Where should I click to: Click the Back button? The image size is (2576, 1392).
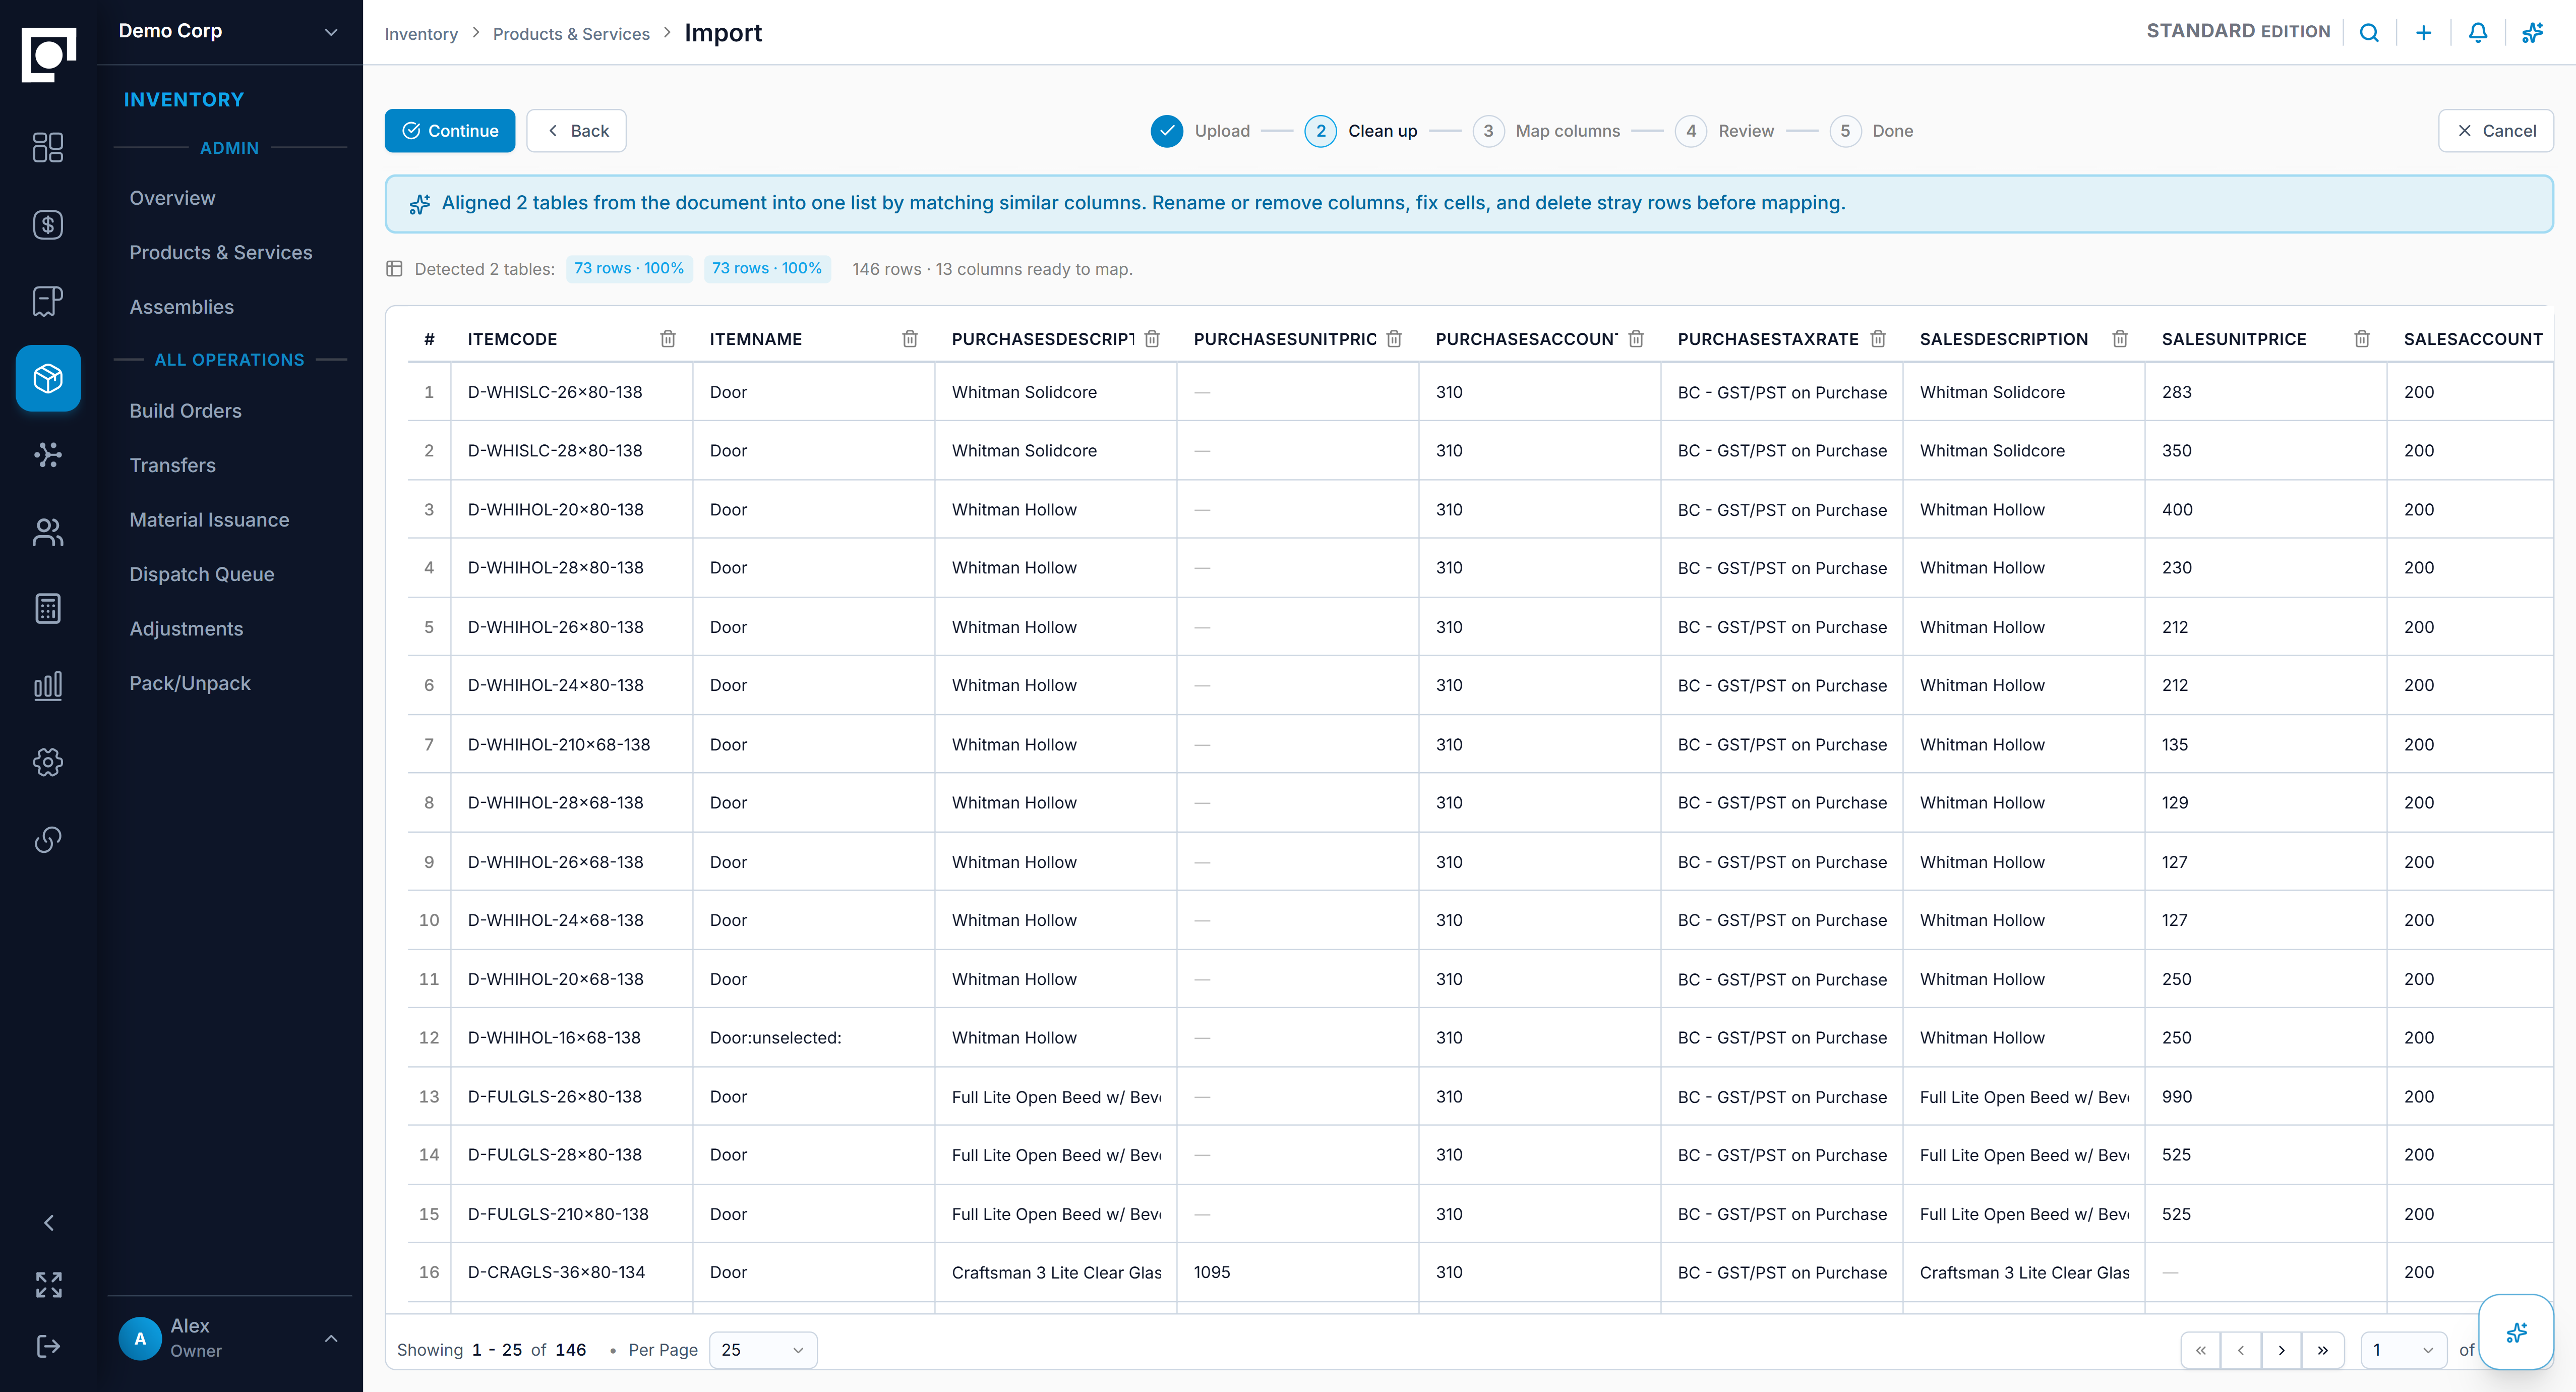[576, 131]
